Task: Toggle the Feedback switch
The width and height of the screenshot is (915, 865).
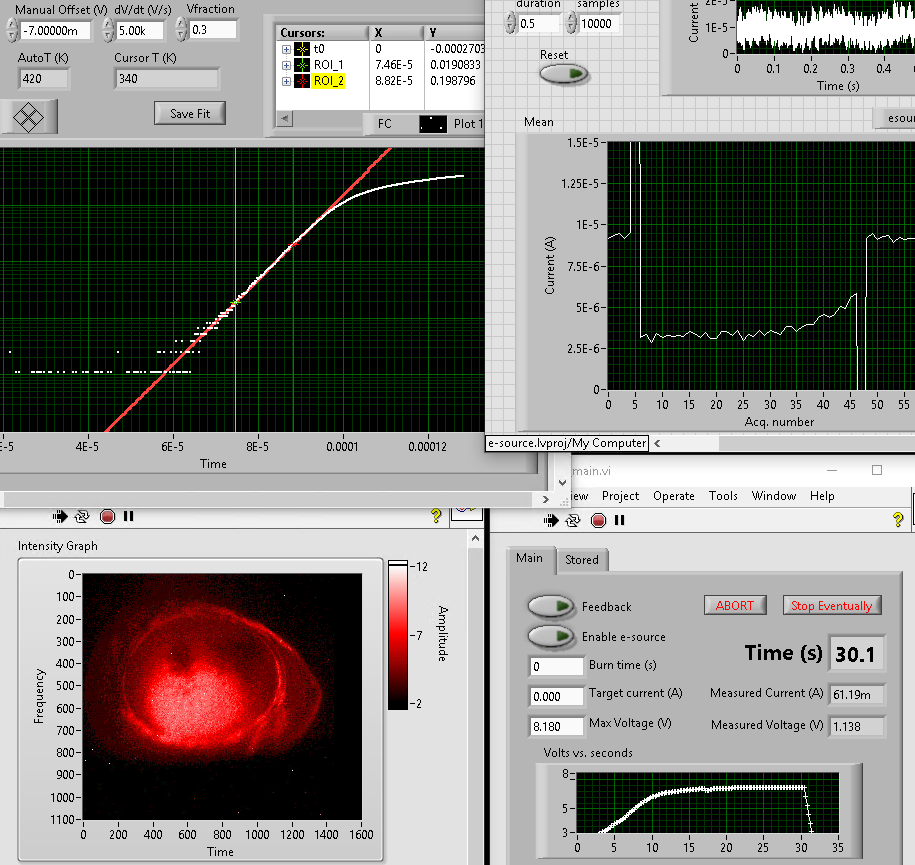Action: point(551,606)
